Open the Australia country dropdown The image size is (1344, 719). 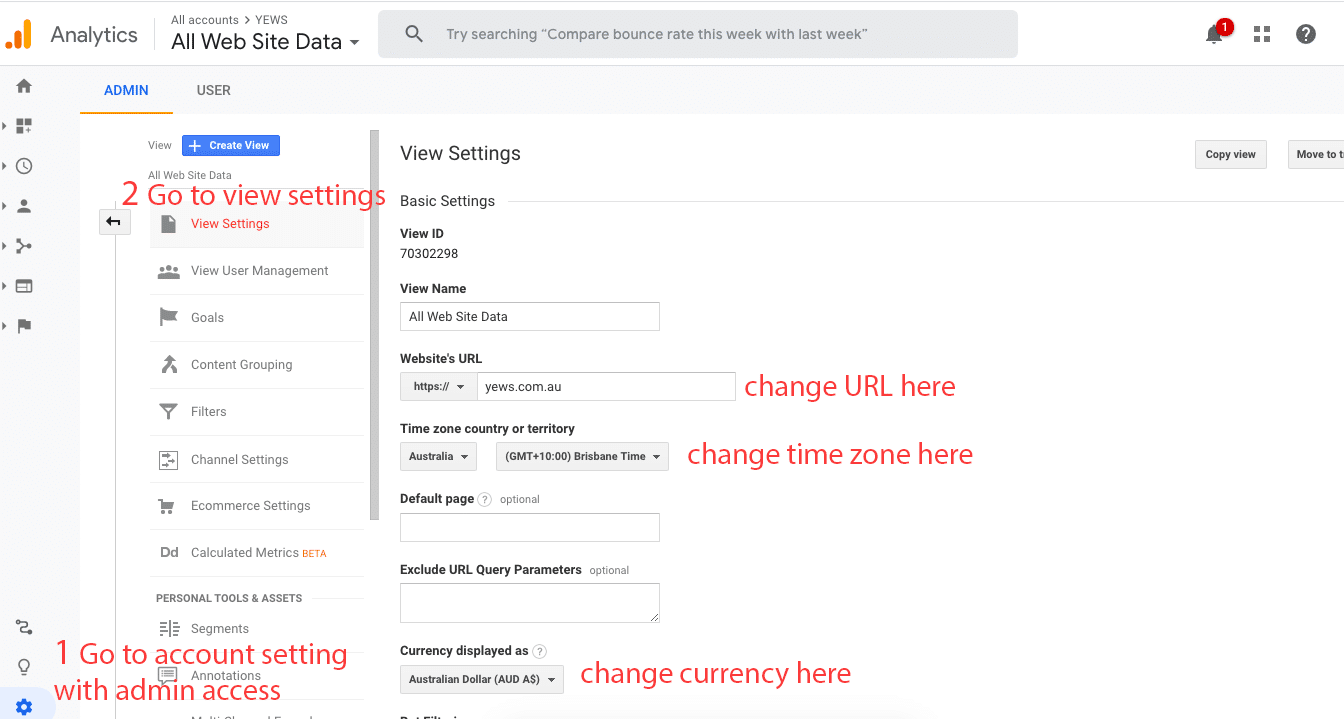(x=438, y=456)
